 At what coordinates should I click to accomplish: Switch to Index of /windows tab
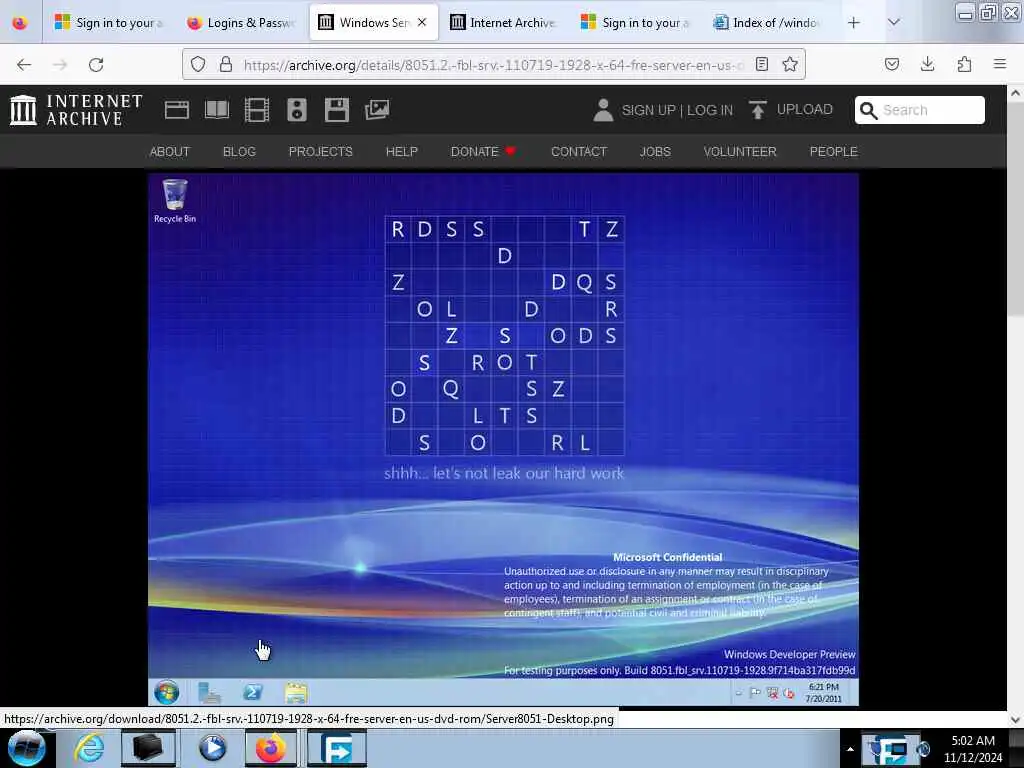pos(766,23)
